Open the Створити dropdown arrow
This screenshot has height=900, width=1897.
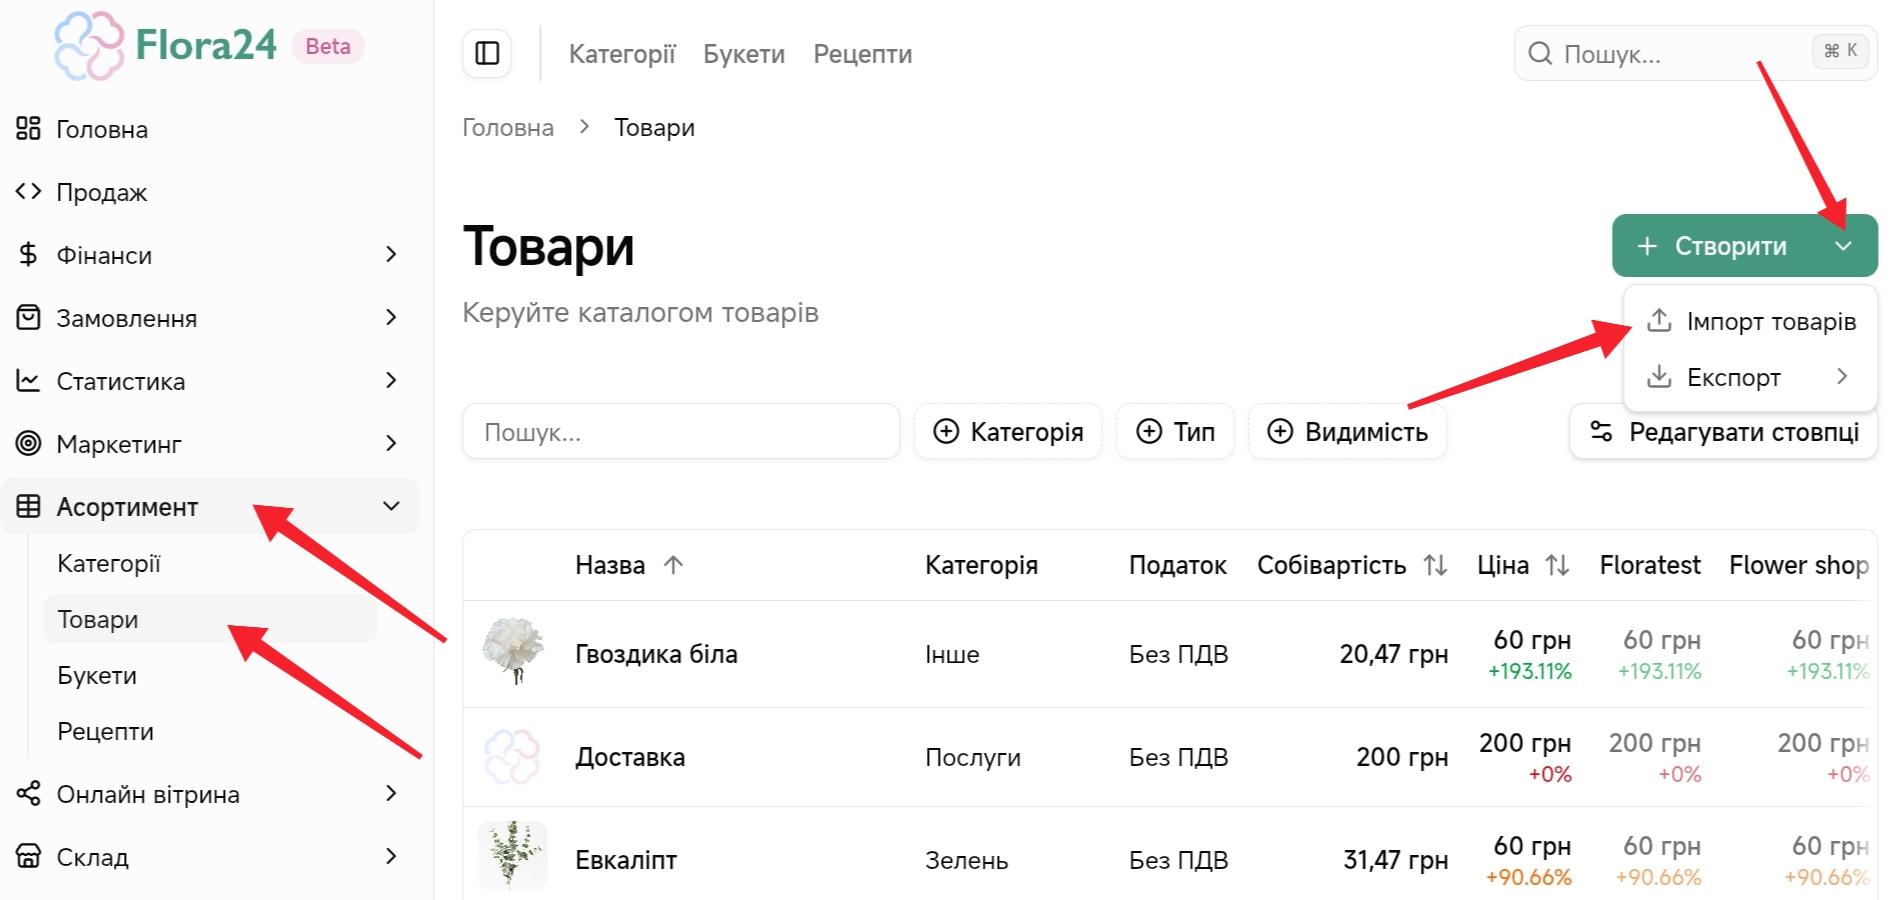[x=1843, y=246]
